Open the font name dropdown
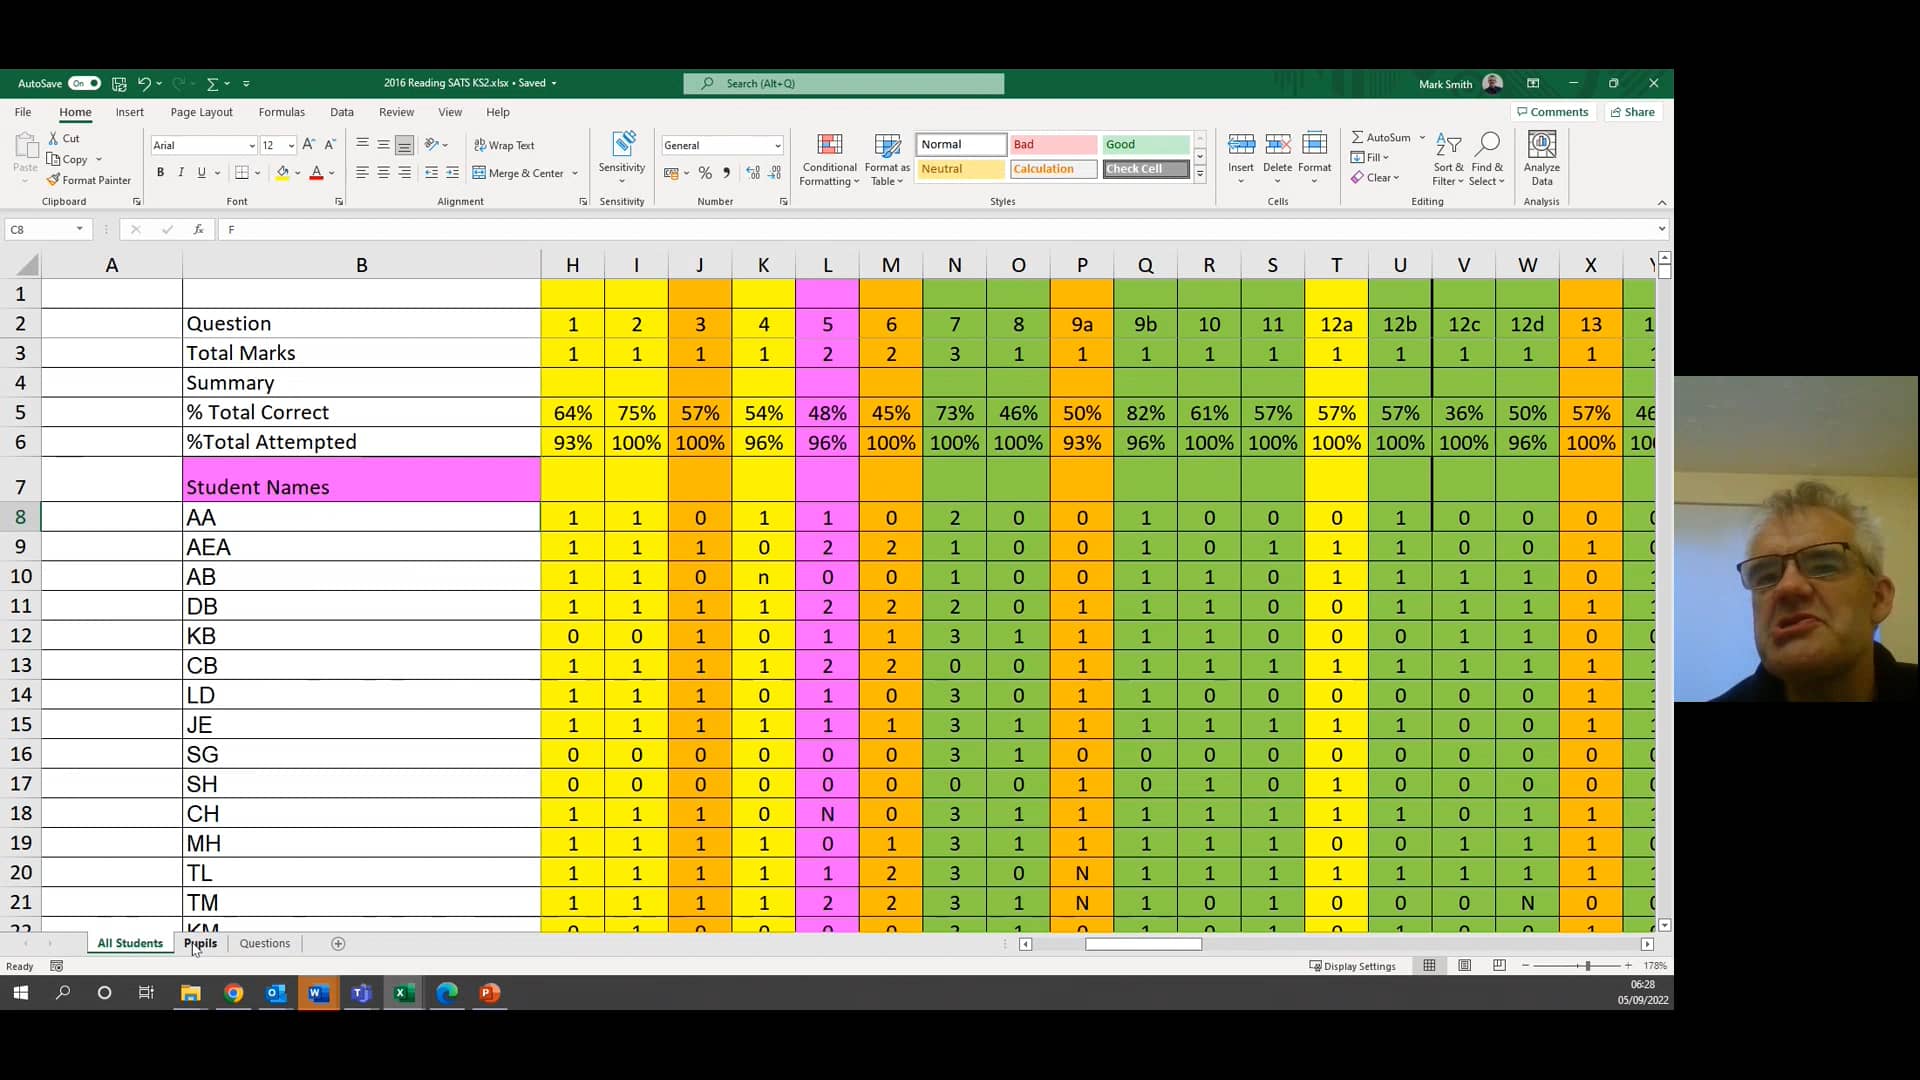The height and width of the screenshot is (1080, 1920). [x=253, y=145]
